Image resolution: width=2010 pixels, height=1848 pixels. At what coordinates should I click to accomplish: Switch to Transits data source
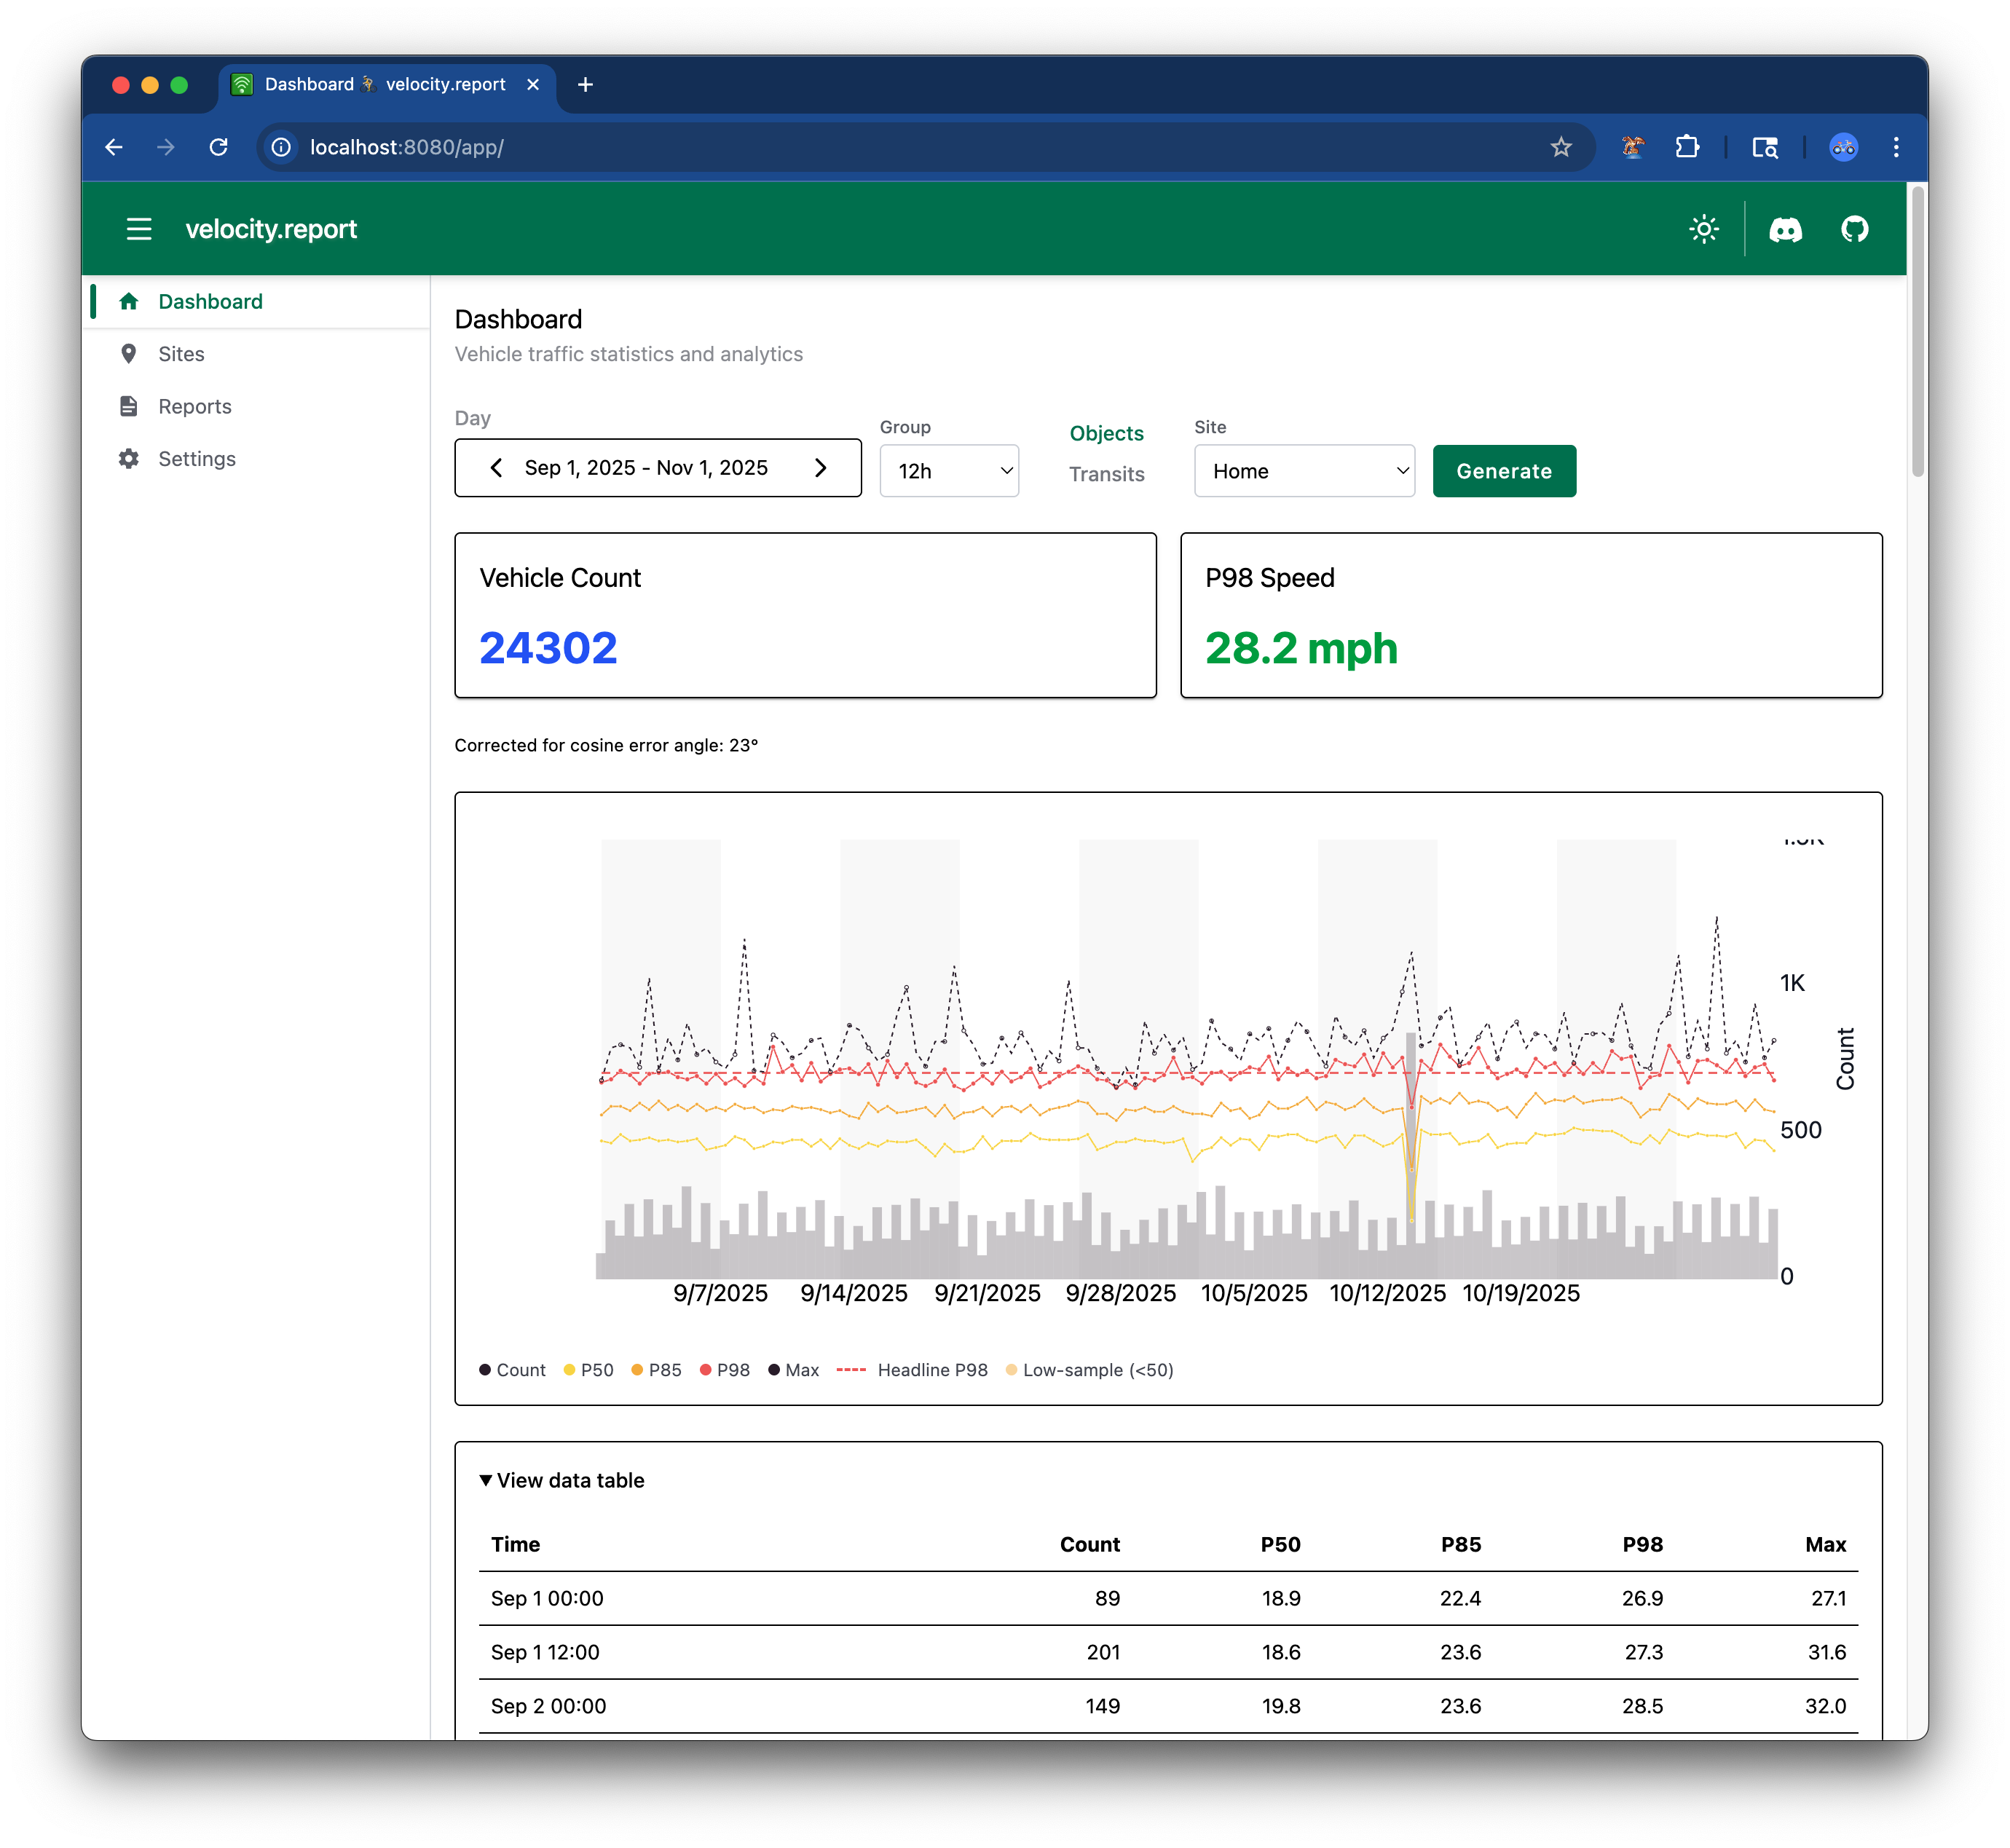pyautogui.click(x=1106, y=474)
